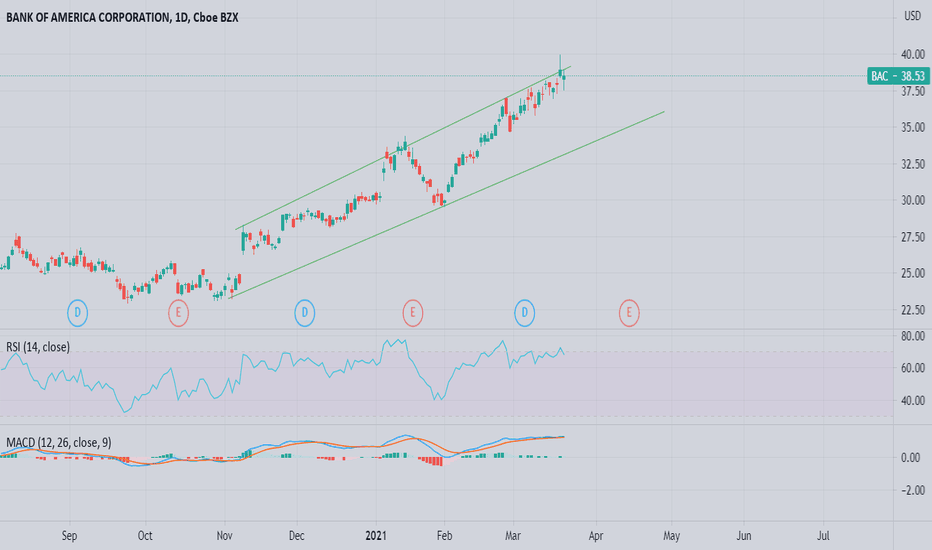Screen dimensions: 932x550
Task: Select the lower green channel trend line
Action: pyautogui.click(x=447, y=205)
